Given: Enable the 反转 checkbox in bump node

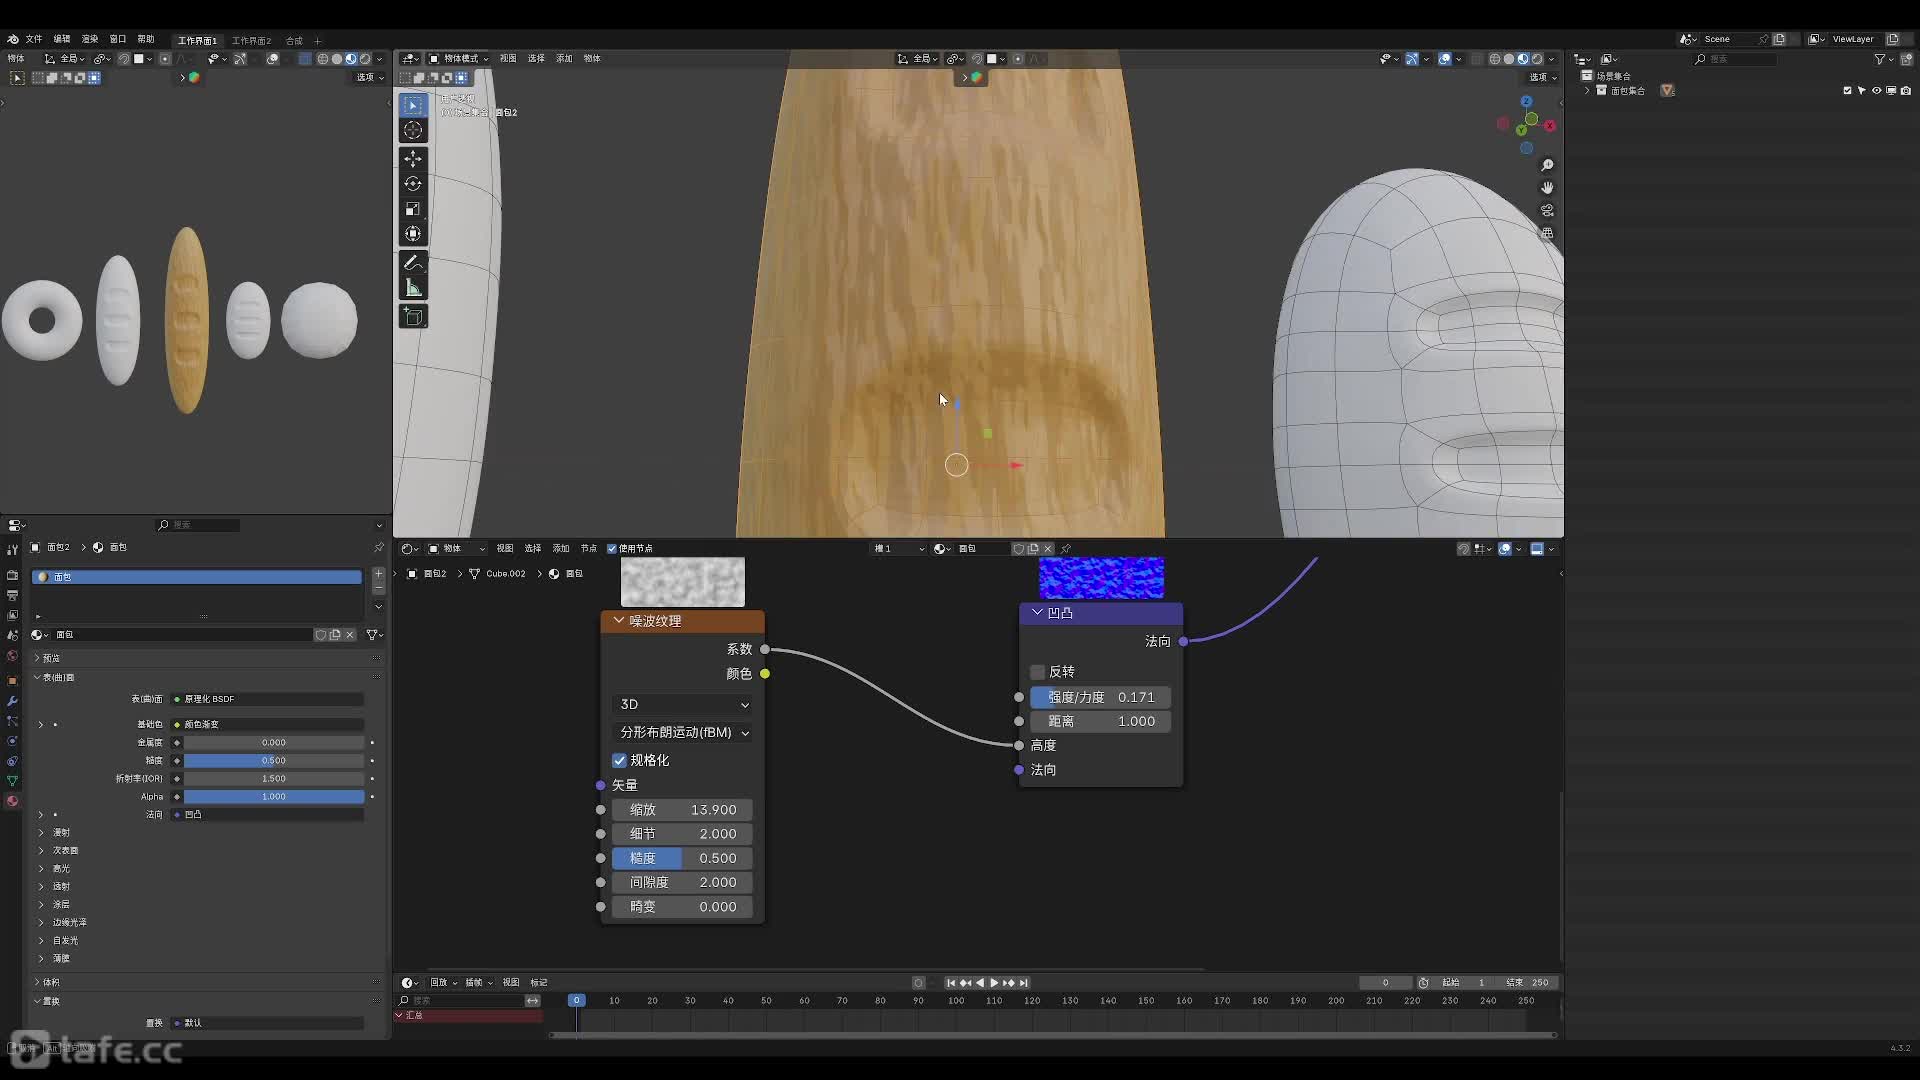Looking at the screenshot, I should point(1037,672).
